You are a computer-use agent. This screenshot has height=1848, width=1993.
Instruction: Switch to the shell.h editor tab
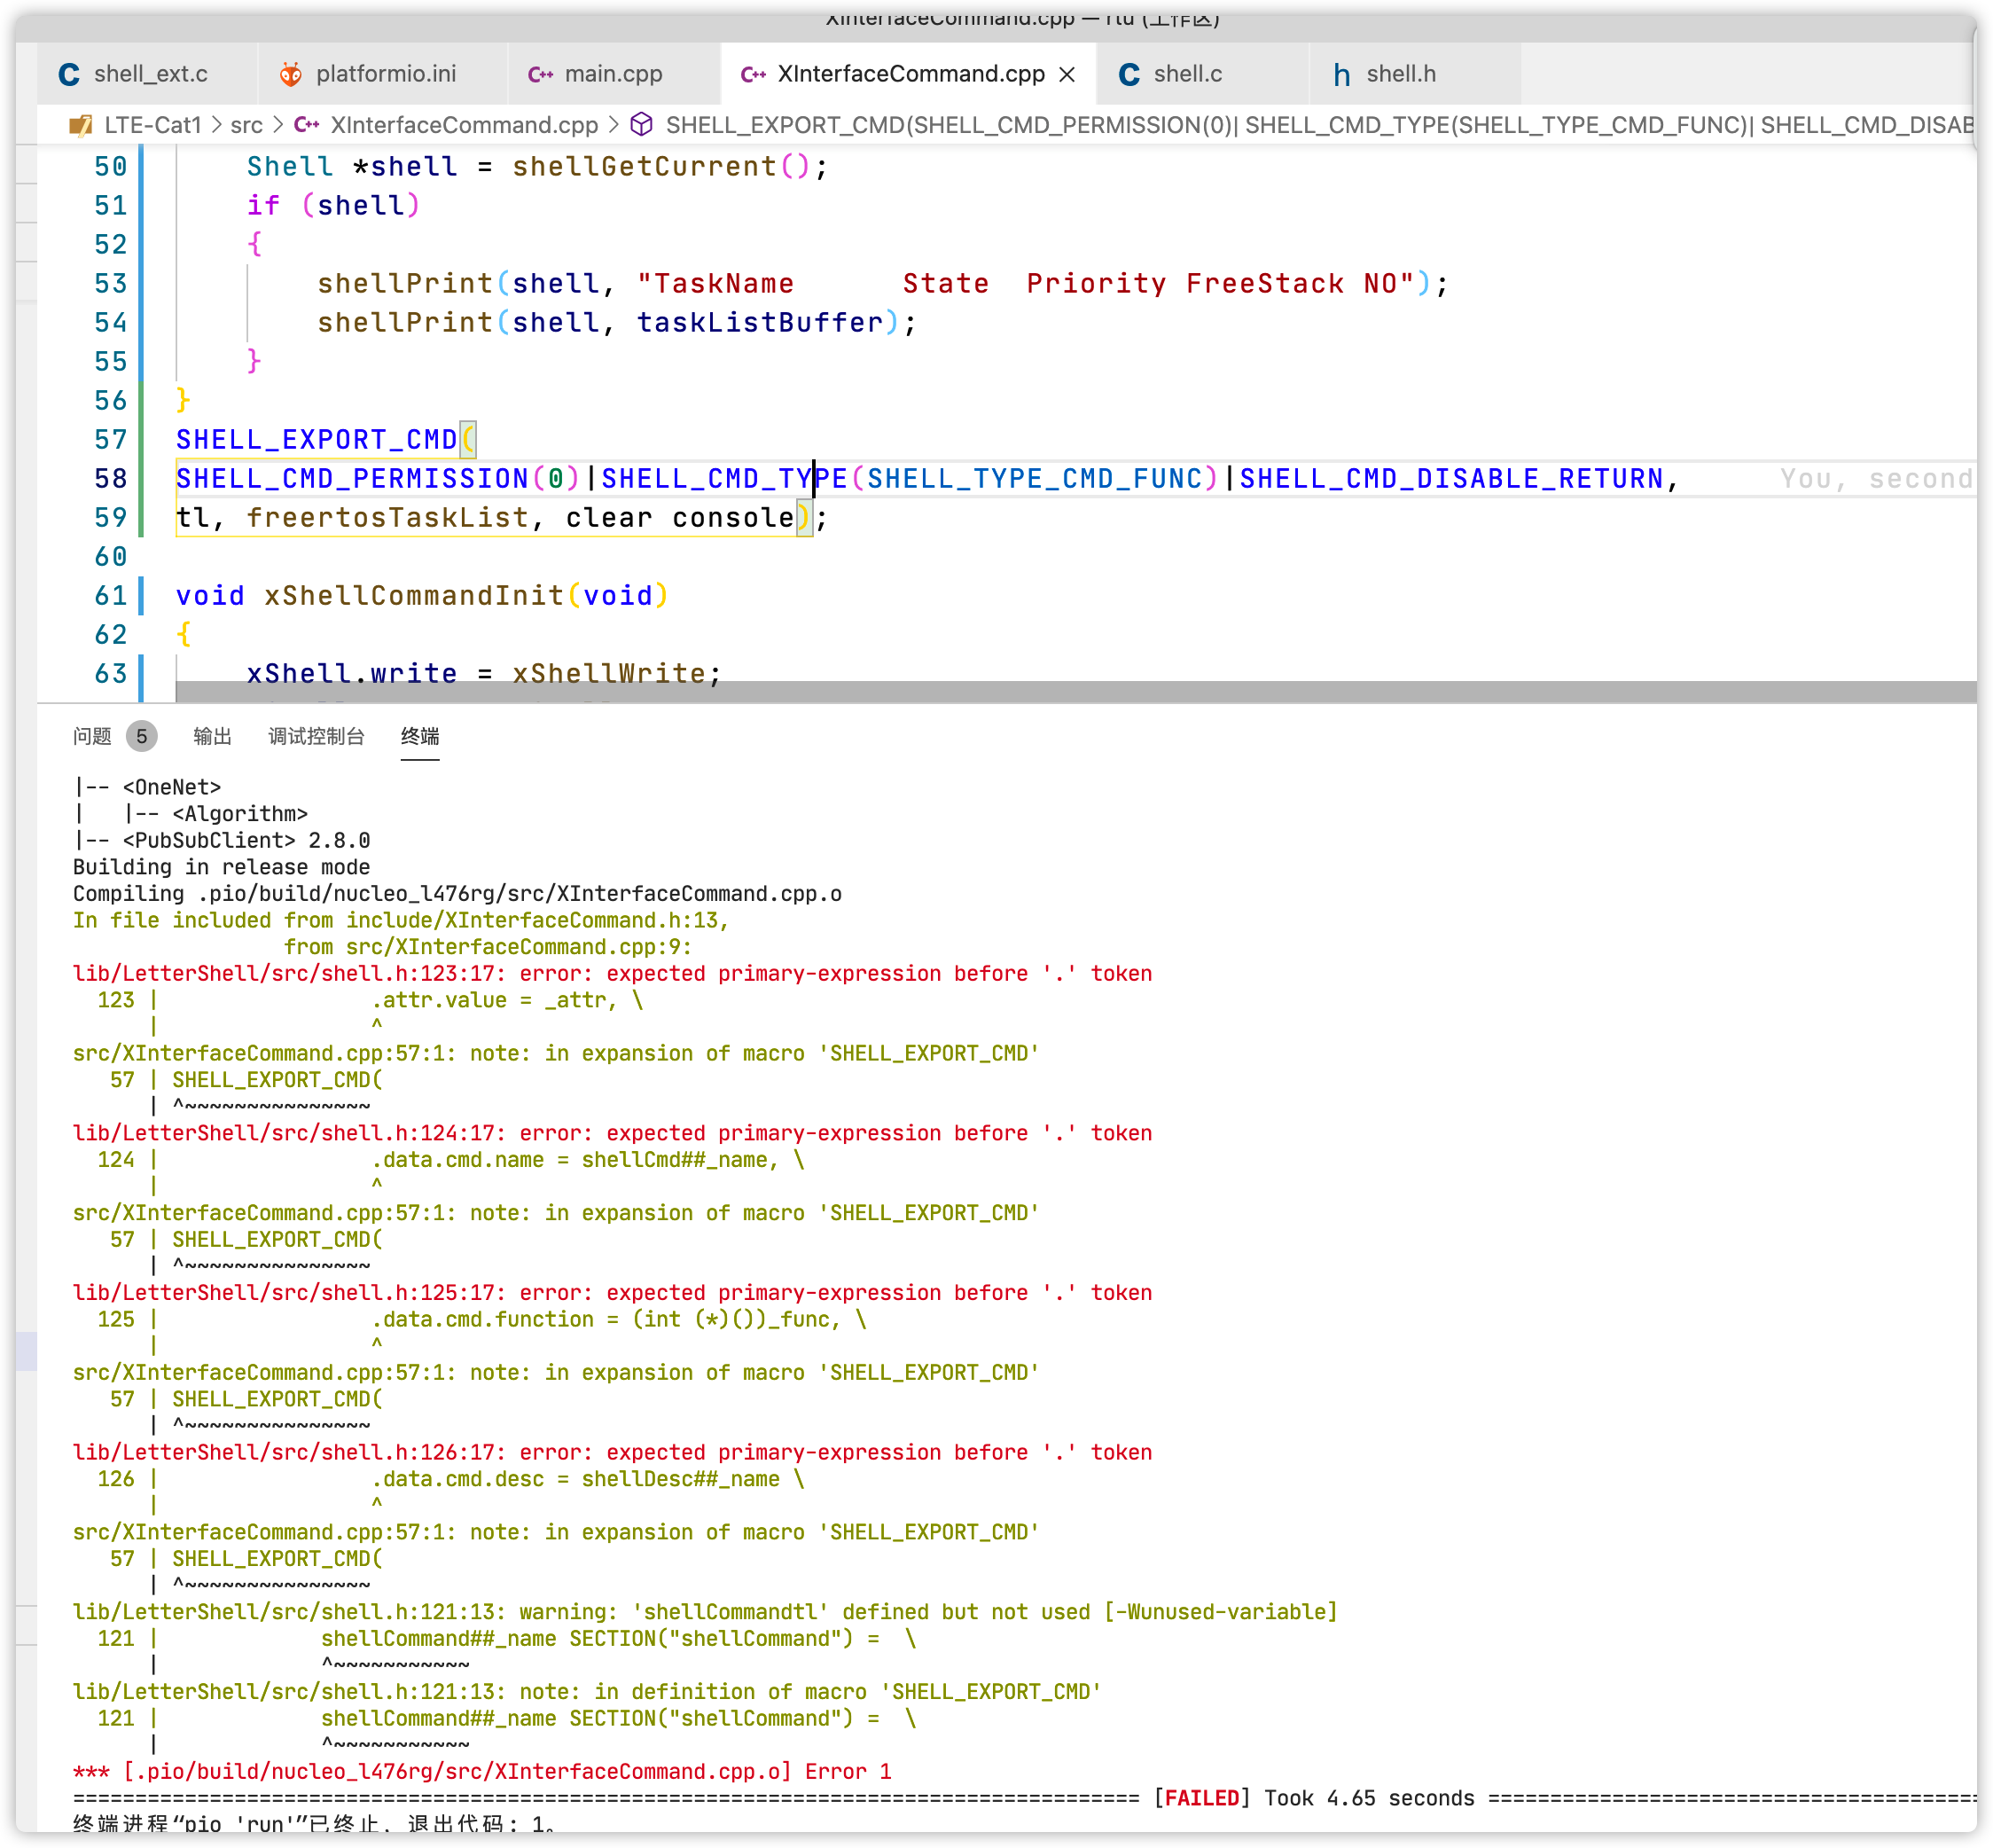[x=1400, y=73]
